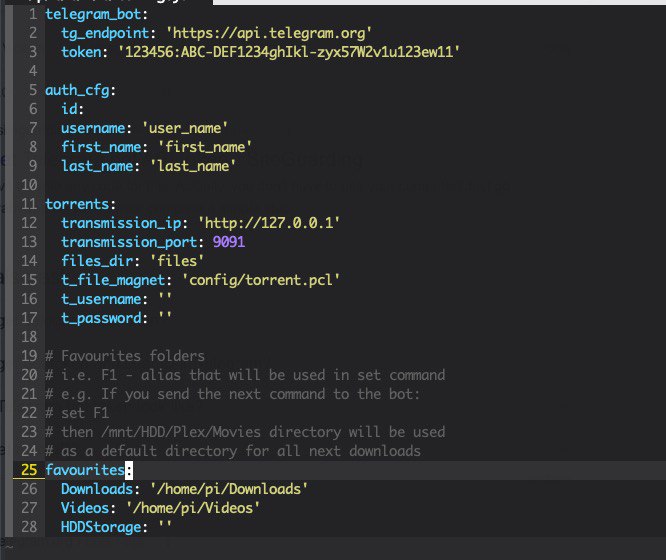Click the quoted 'last_name' value
The image size is (666, 560).
point(193,166)
